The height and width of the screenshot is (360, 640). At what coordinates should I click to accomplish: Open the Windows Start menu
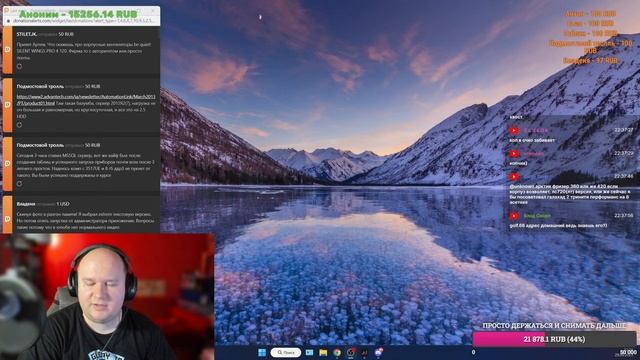coord(262,352)
